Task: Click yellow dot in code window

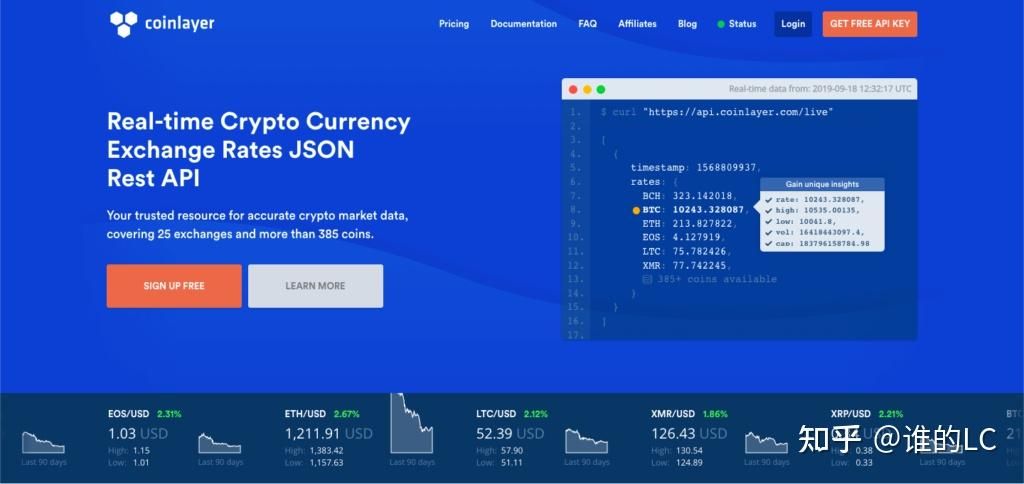Action: coord(587,89)
